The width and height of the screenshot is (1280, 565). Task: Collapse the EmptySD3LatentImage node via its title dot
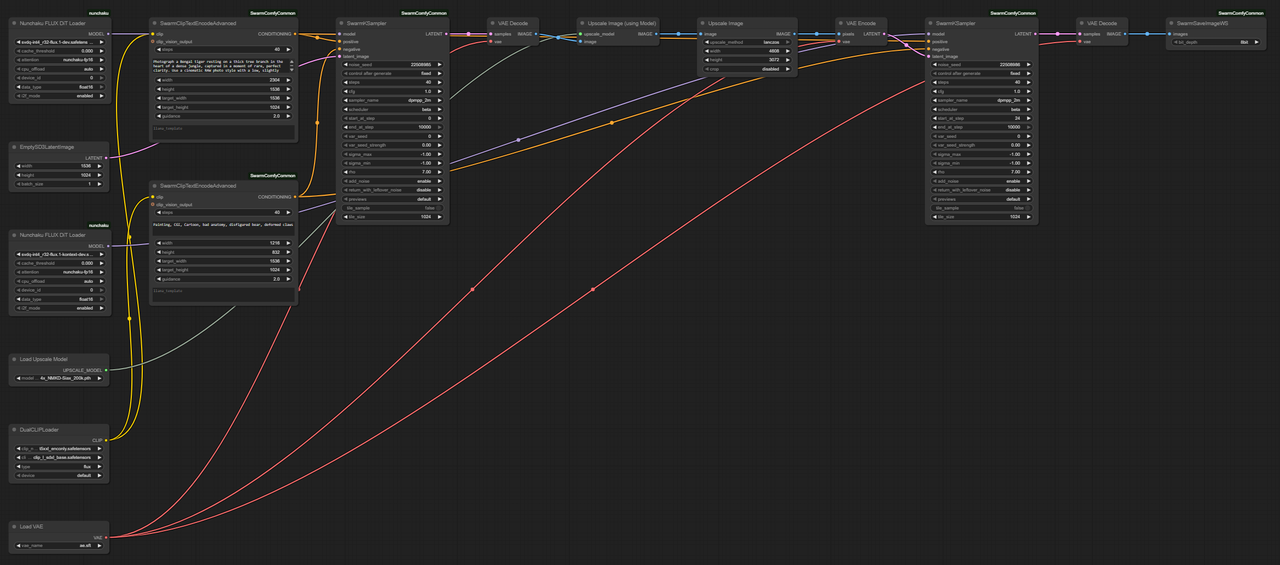pyautogui.click(x=14, y=147)
